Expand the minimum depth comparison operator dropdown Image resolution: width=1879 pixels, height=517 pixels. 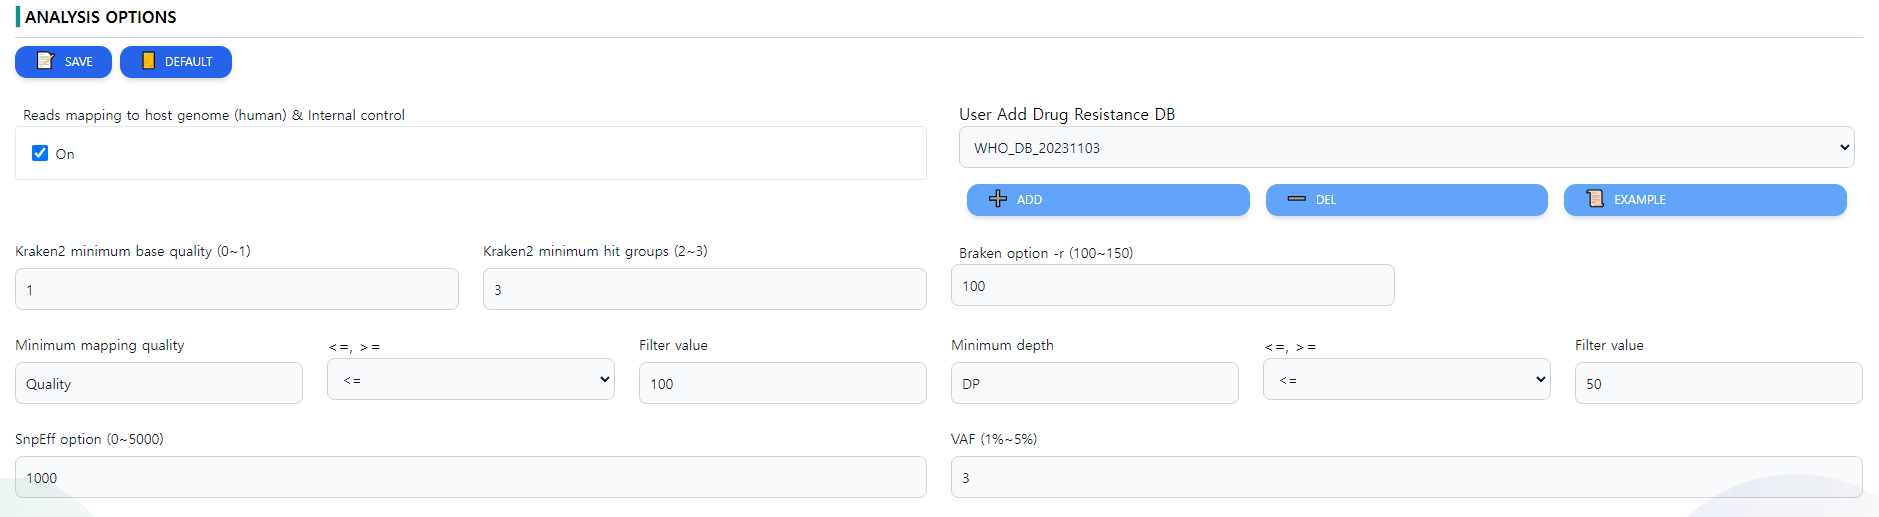pos(1407,380)
